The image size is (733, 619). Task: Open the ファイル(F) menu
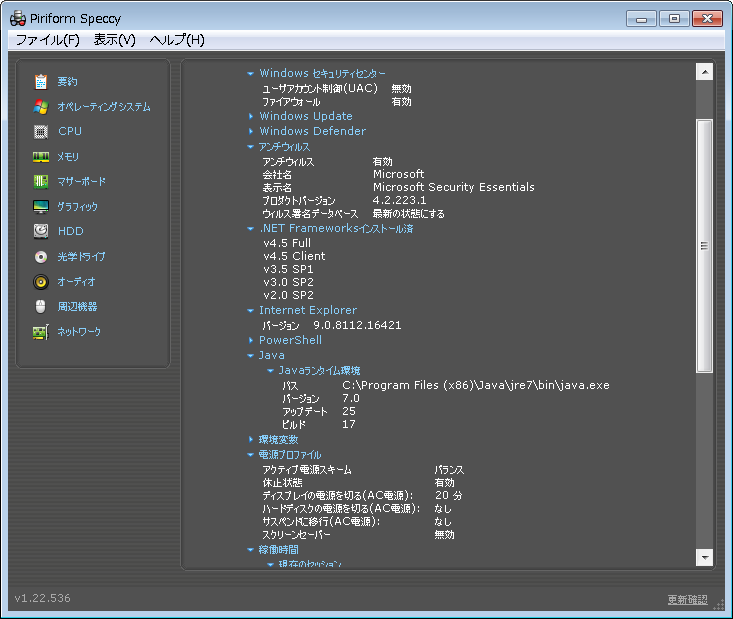click(48, 40)
